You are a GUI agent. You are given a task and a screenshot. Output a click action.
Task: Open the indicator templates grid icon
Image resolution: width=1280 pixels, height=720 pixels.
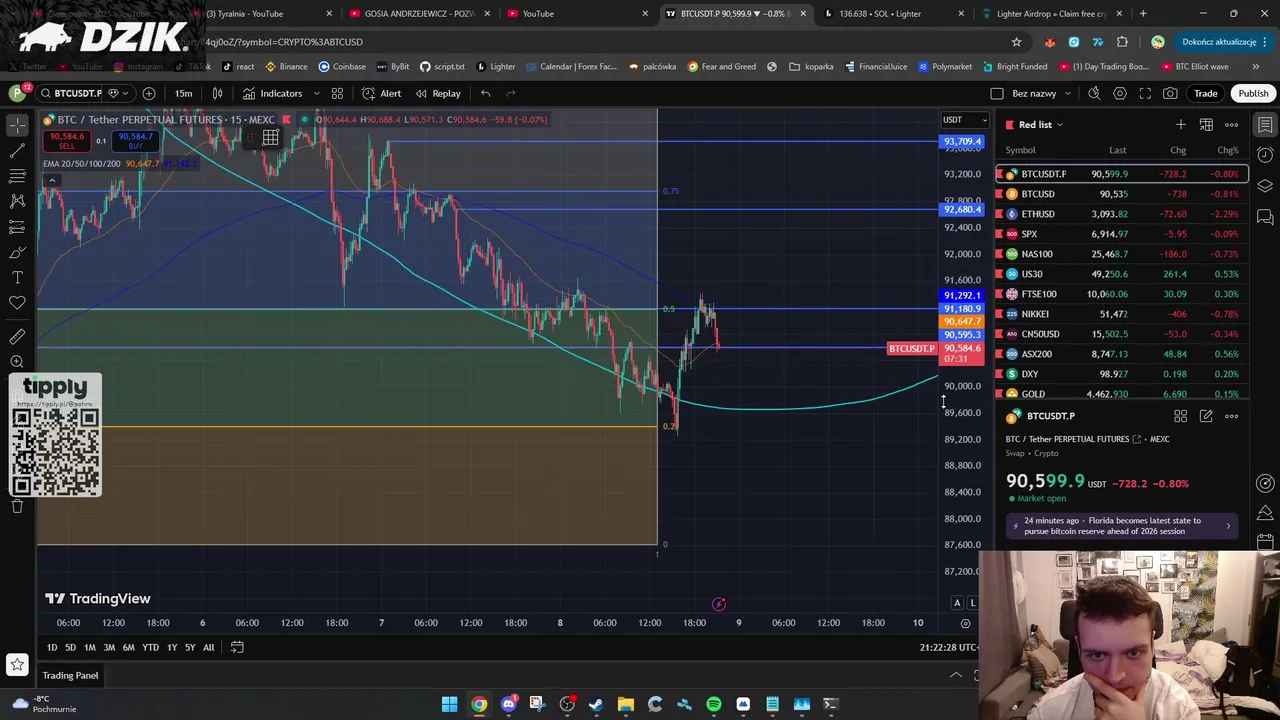pyautogui.click(x=337, y=93)
